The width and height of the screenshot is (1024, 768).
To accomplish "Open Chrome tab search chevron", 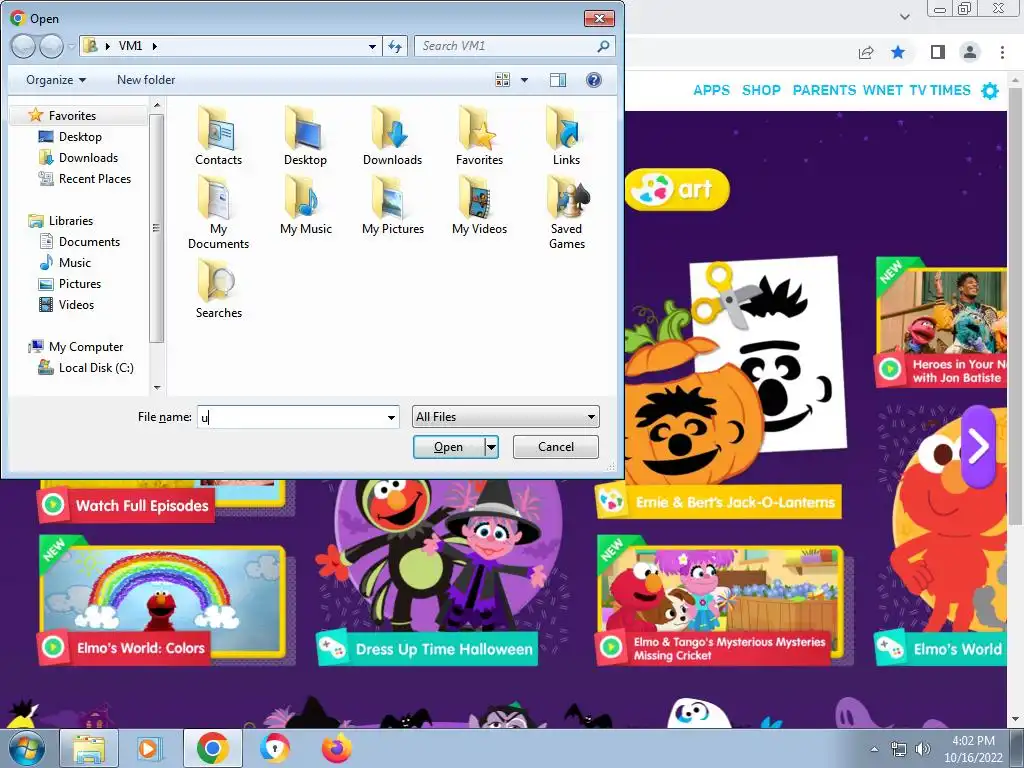I will 904,17.
